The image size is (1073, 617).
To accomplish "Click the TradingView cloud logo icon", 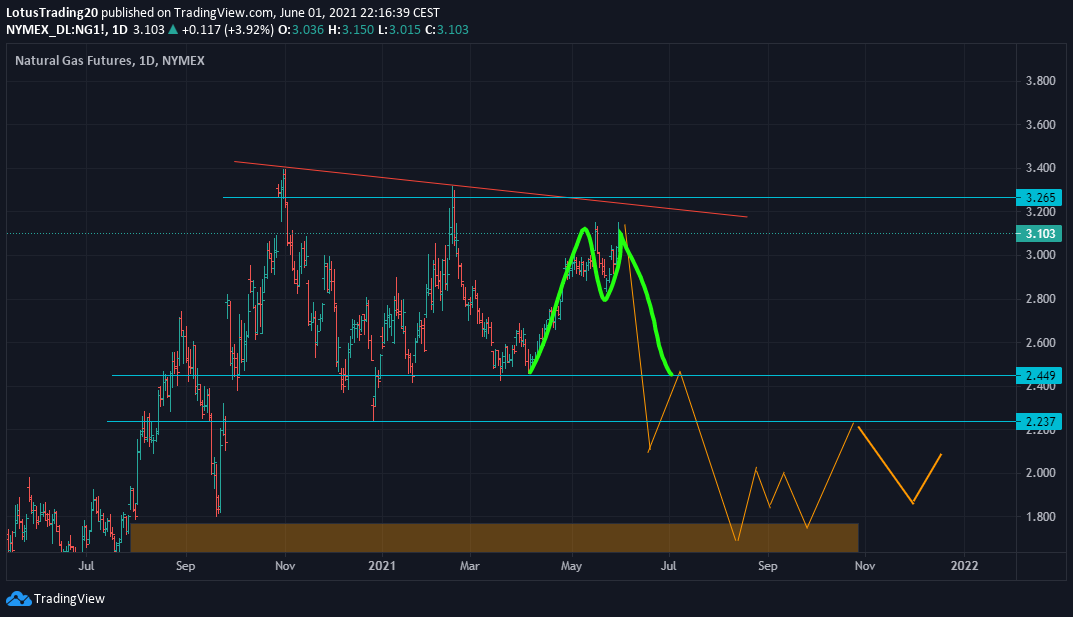I will coord(18,599).
